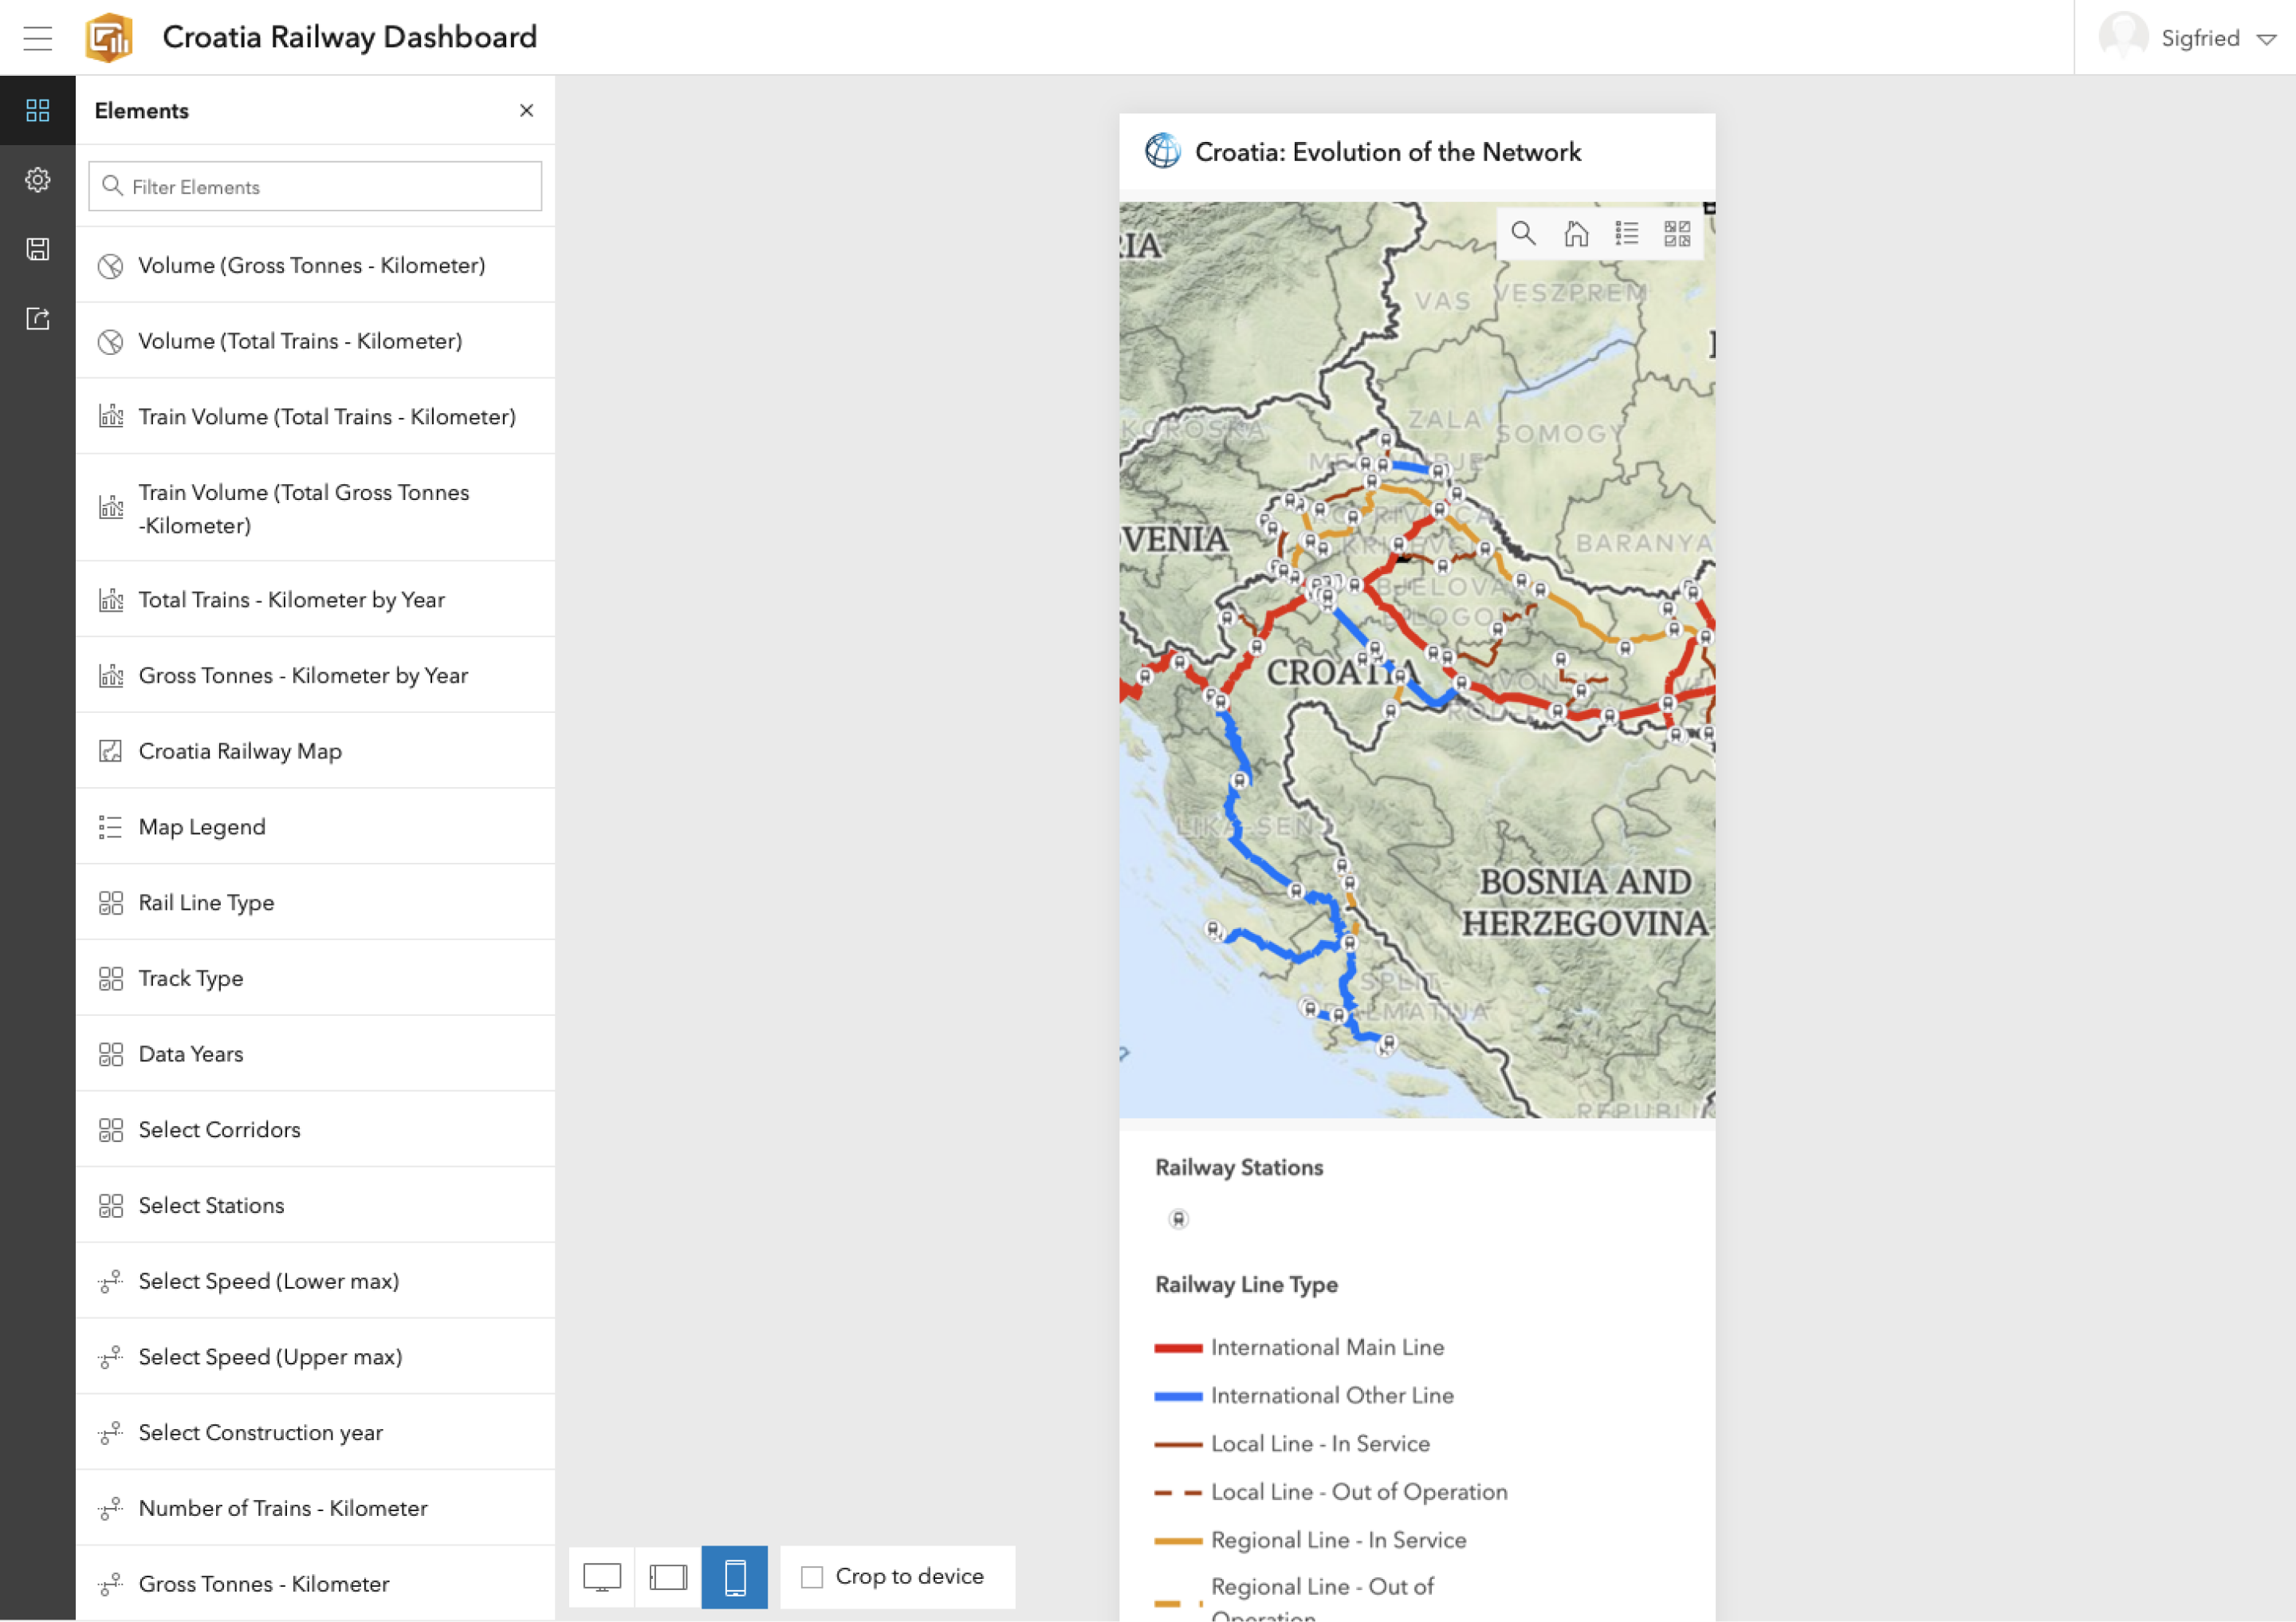Open the Select Corridors element
Image resolution: width=2296 pixels, height=1622 pixels.
click(219, 1129)
